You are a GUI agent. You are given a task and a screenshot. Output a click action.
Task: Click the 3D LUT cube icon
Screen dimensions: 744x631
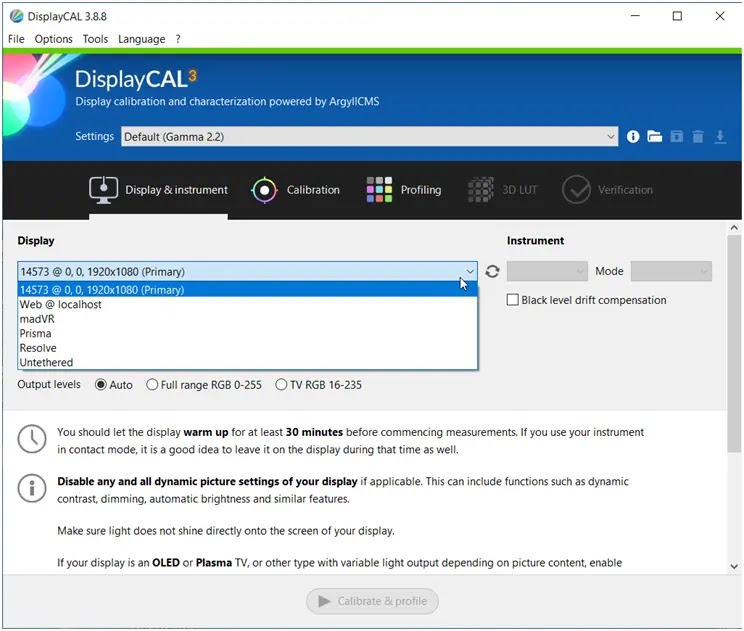[x=481, y=190]
